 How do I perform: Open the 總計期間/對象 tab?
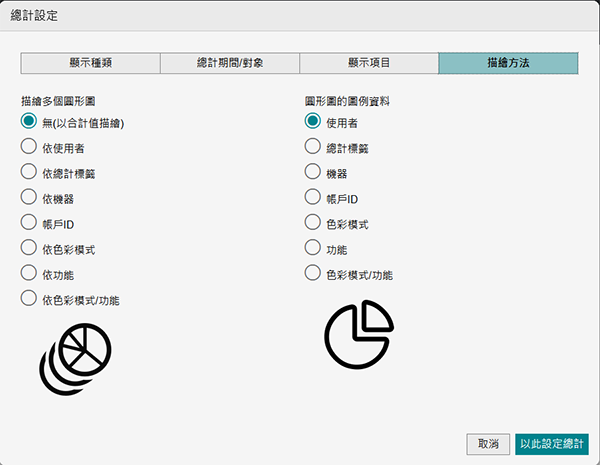tap(230, 62)
